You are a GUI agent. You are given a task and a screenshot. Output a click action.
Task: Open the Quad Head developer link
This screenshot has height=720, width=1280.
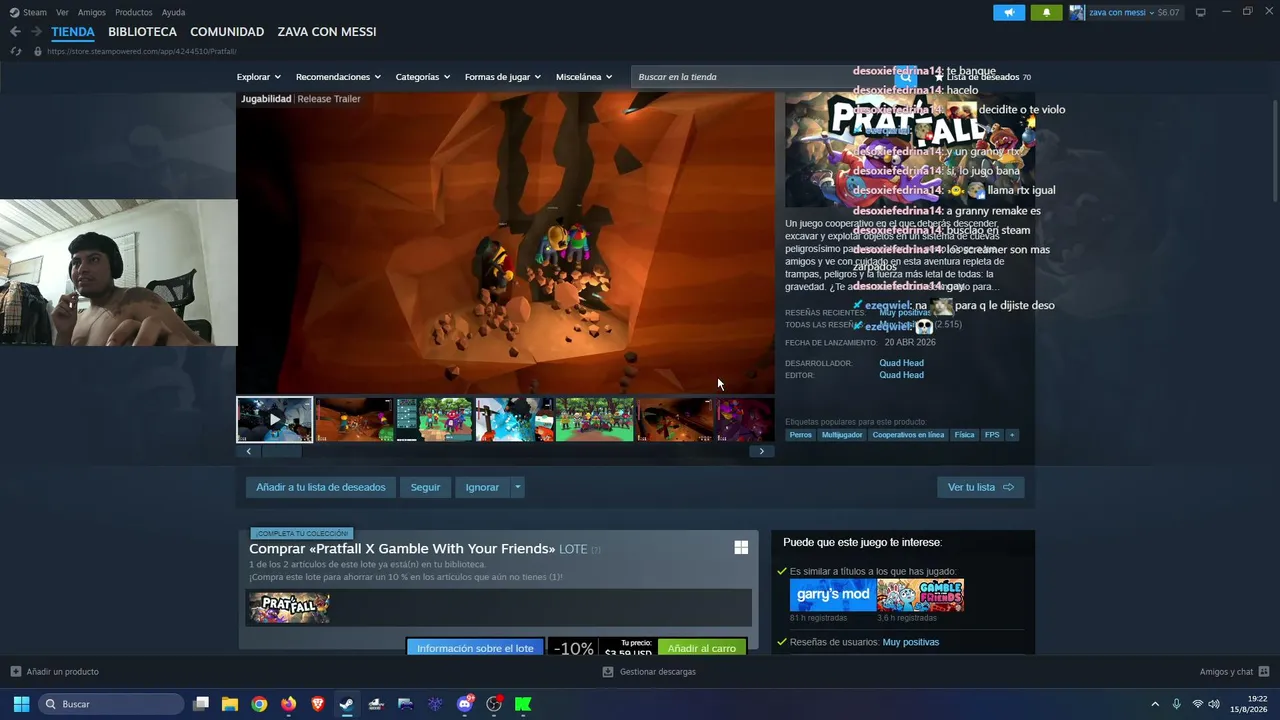[x=901, y=363]
